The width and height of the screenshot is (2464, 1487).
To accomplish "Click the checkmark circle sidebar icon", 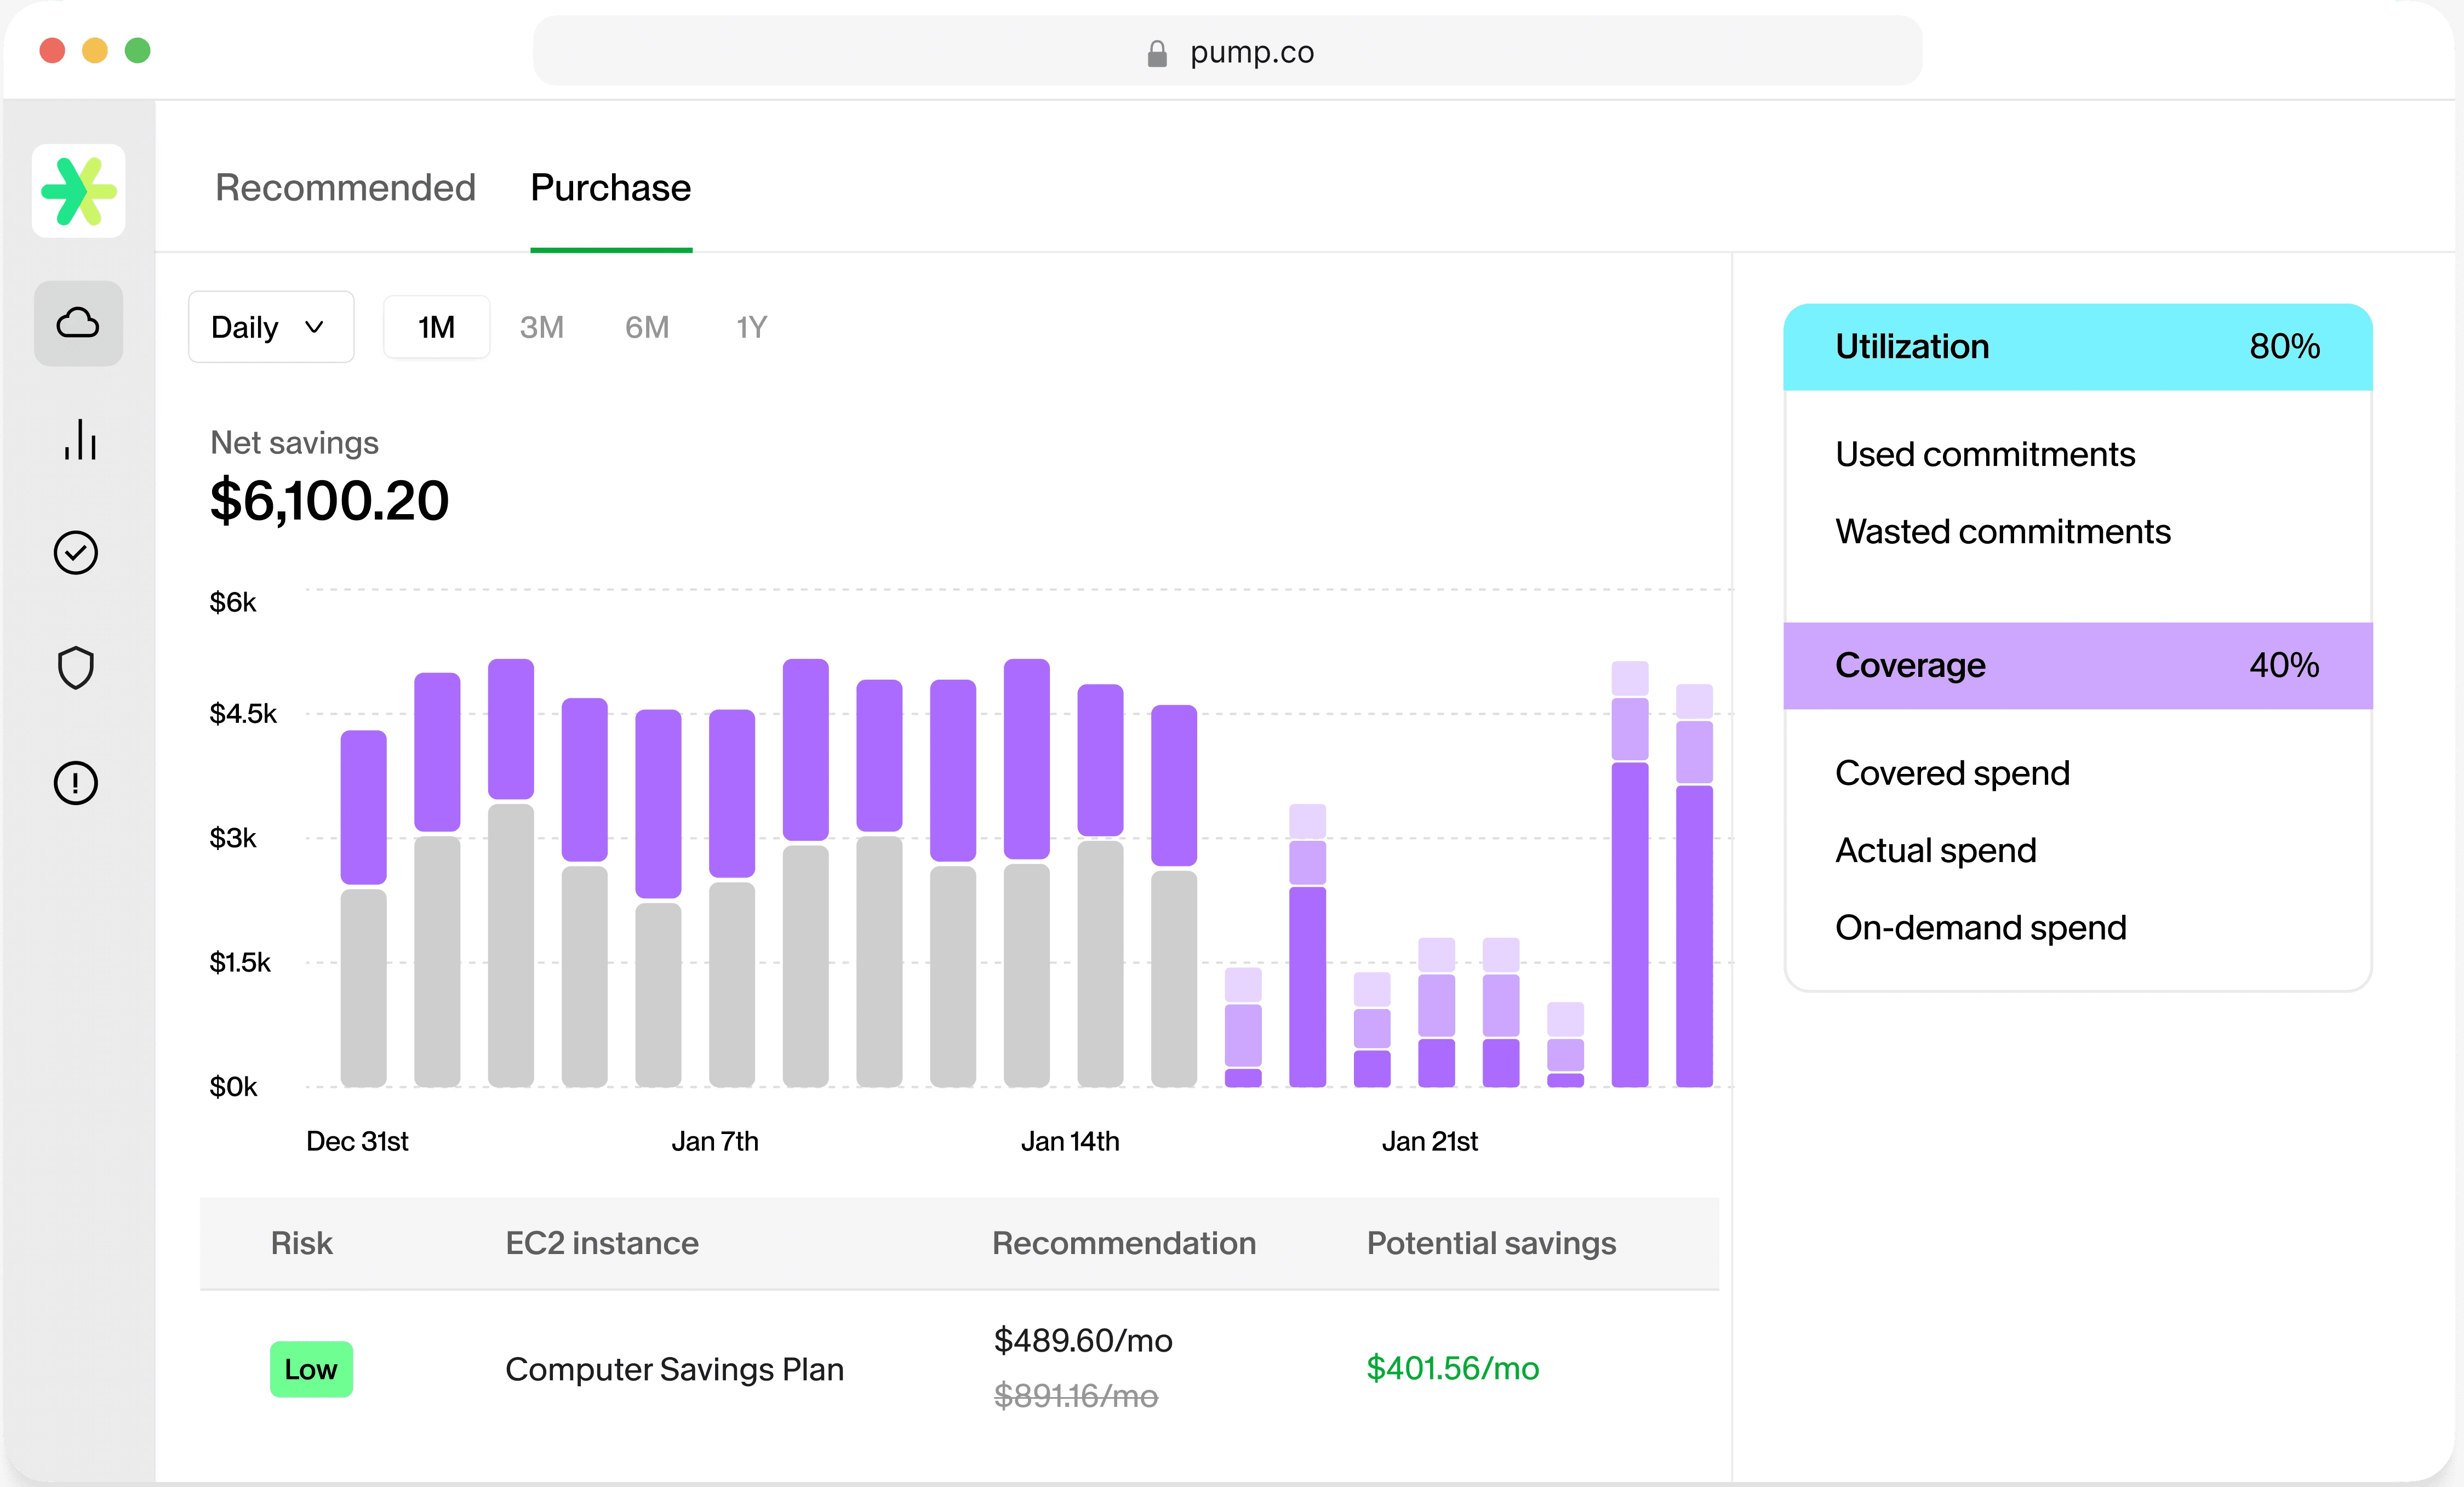I will 76,553.
